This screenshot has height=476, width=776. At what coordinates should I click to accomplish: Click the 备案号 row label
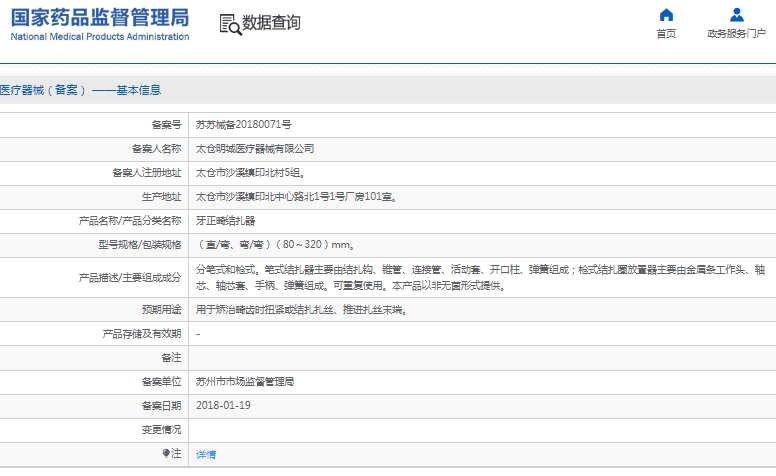pyautogui.click(x=166, y=125)
